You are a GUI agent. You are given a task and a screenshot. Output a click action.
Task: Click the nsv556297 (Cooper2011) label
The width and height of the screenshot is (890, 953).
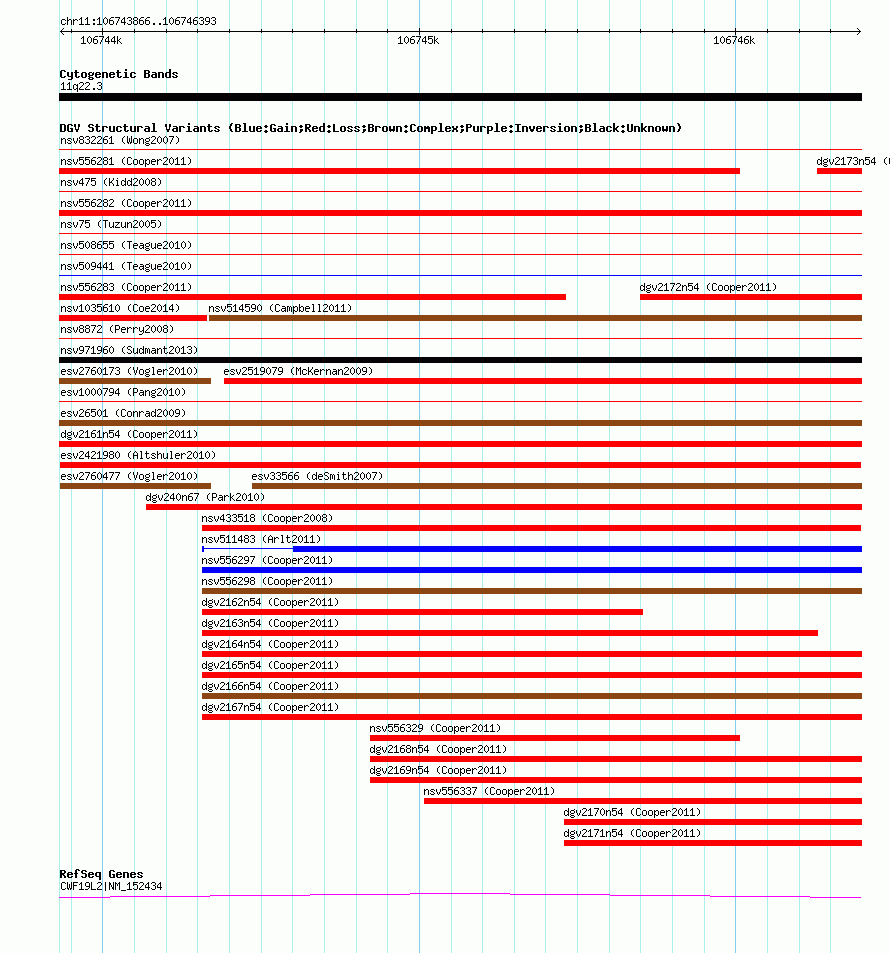coord(267,560)
